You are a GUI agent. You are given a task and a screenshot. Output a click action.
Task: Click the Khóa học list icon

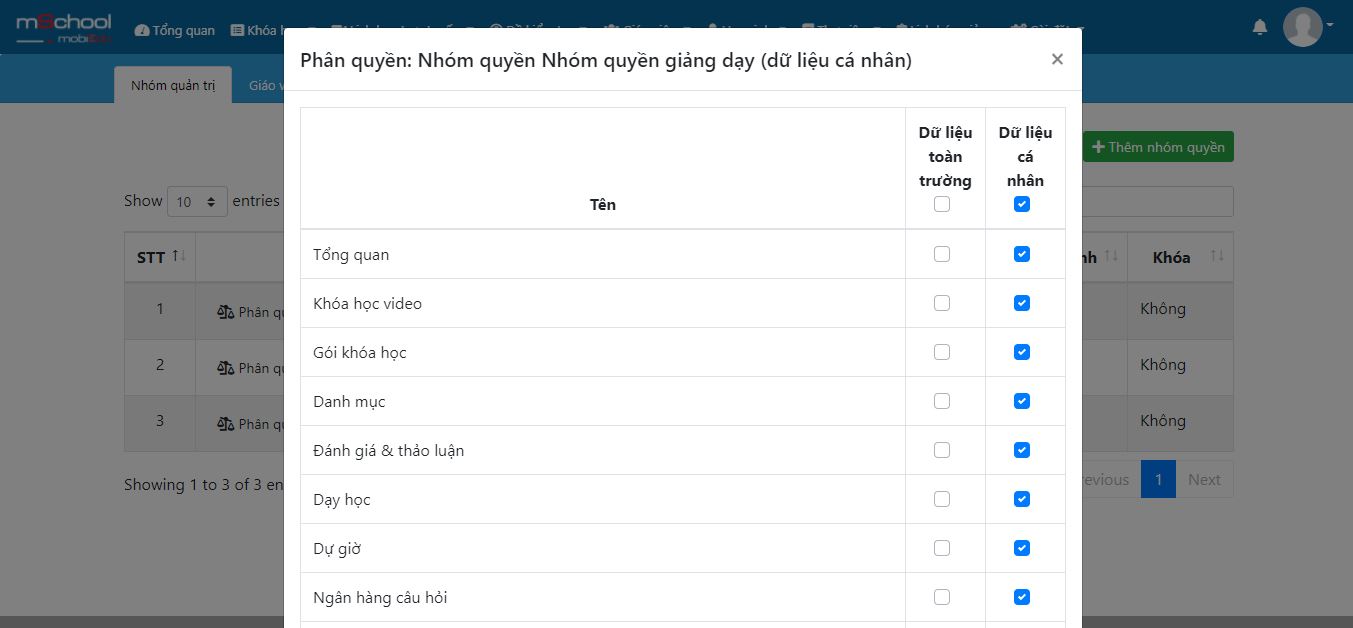(x=237, y=30)
